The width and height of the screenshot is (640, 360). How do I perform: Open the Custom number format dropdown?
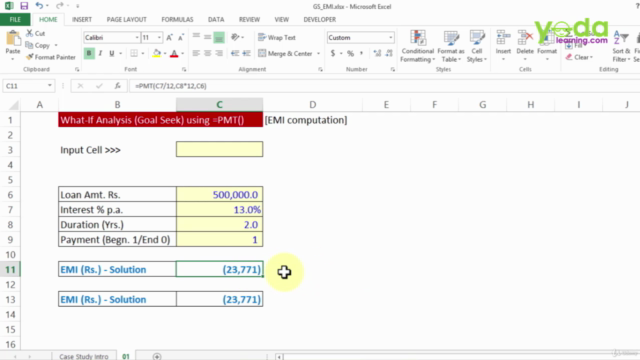coord(391,38)
